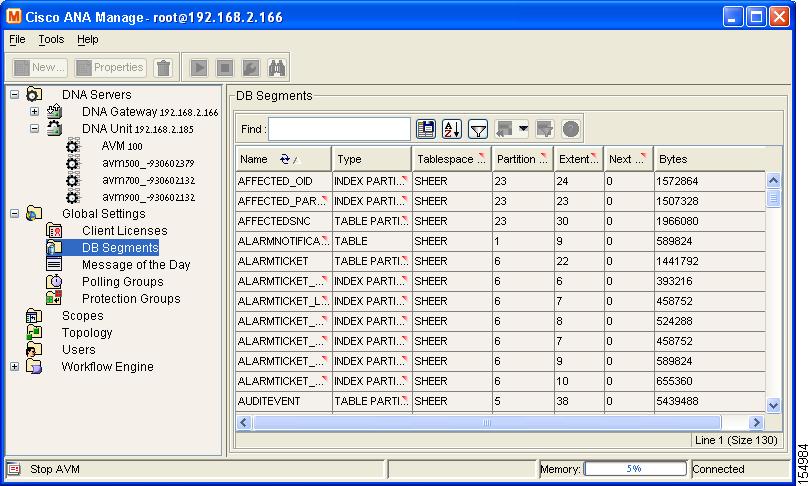This screenshot has height=486, width=812.
Task: Collapse the Global Settings node
Action: click(x=14, y=213)
